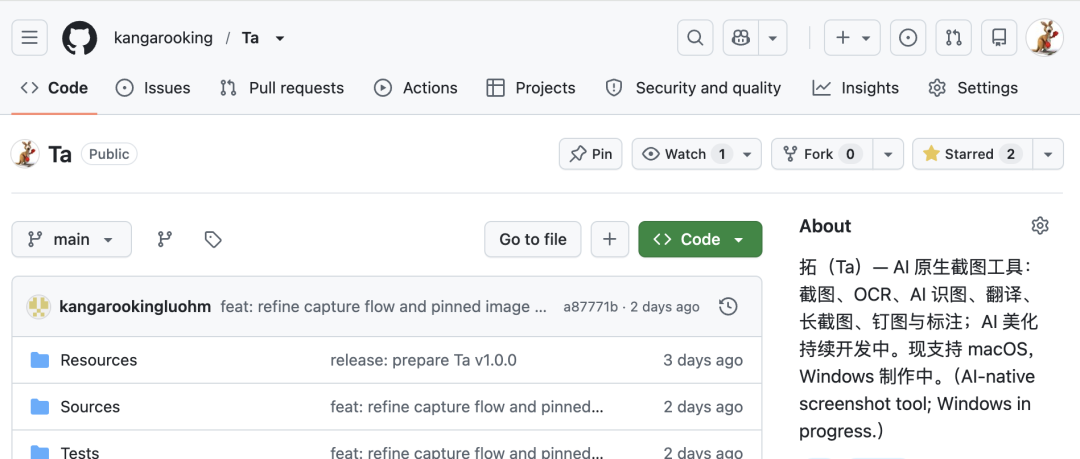Open Copilot chat icon

coord(741,37)
